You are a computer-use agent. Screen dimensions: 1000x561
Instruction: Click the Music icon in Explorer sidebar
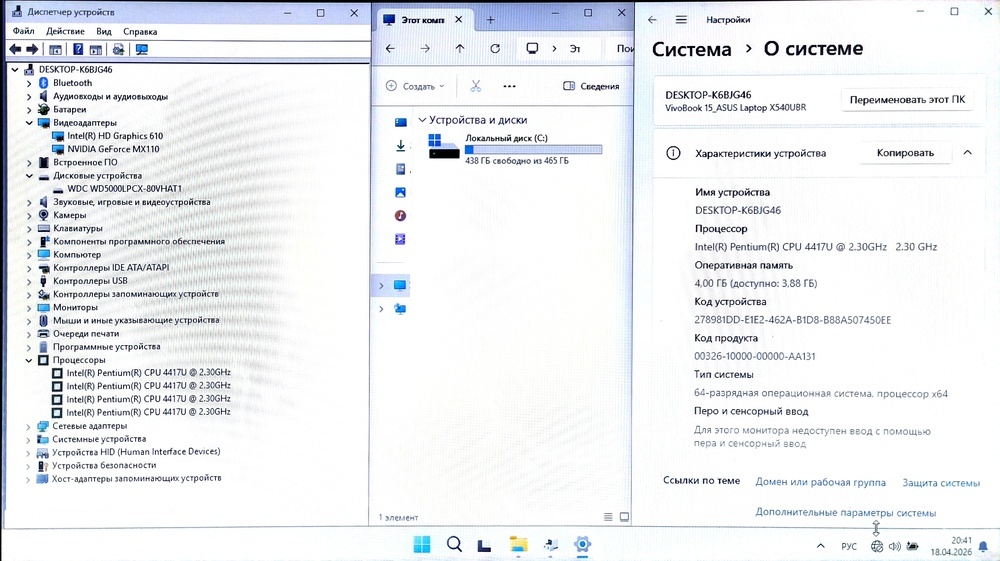401,215
